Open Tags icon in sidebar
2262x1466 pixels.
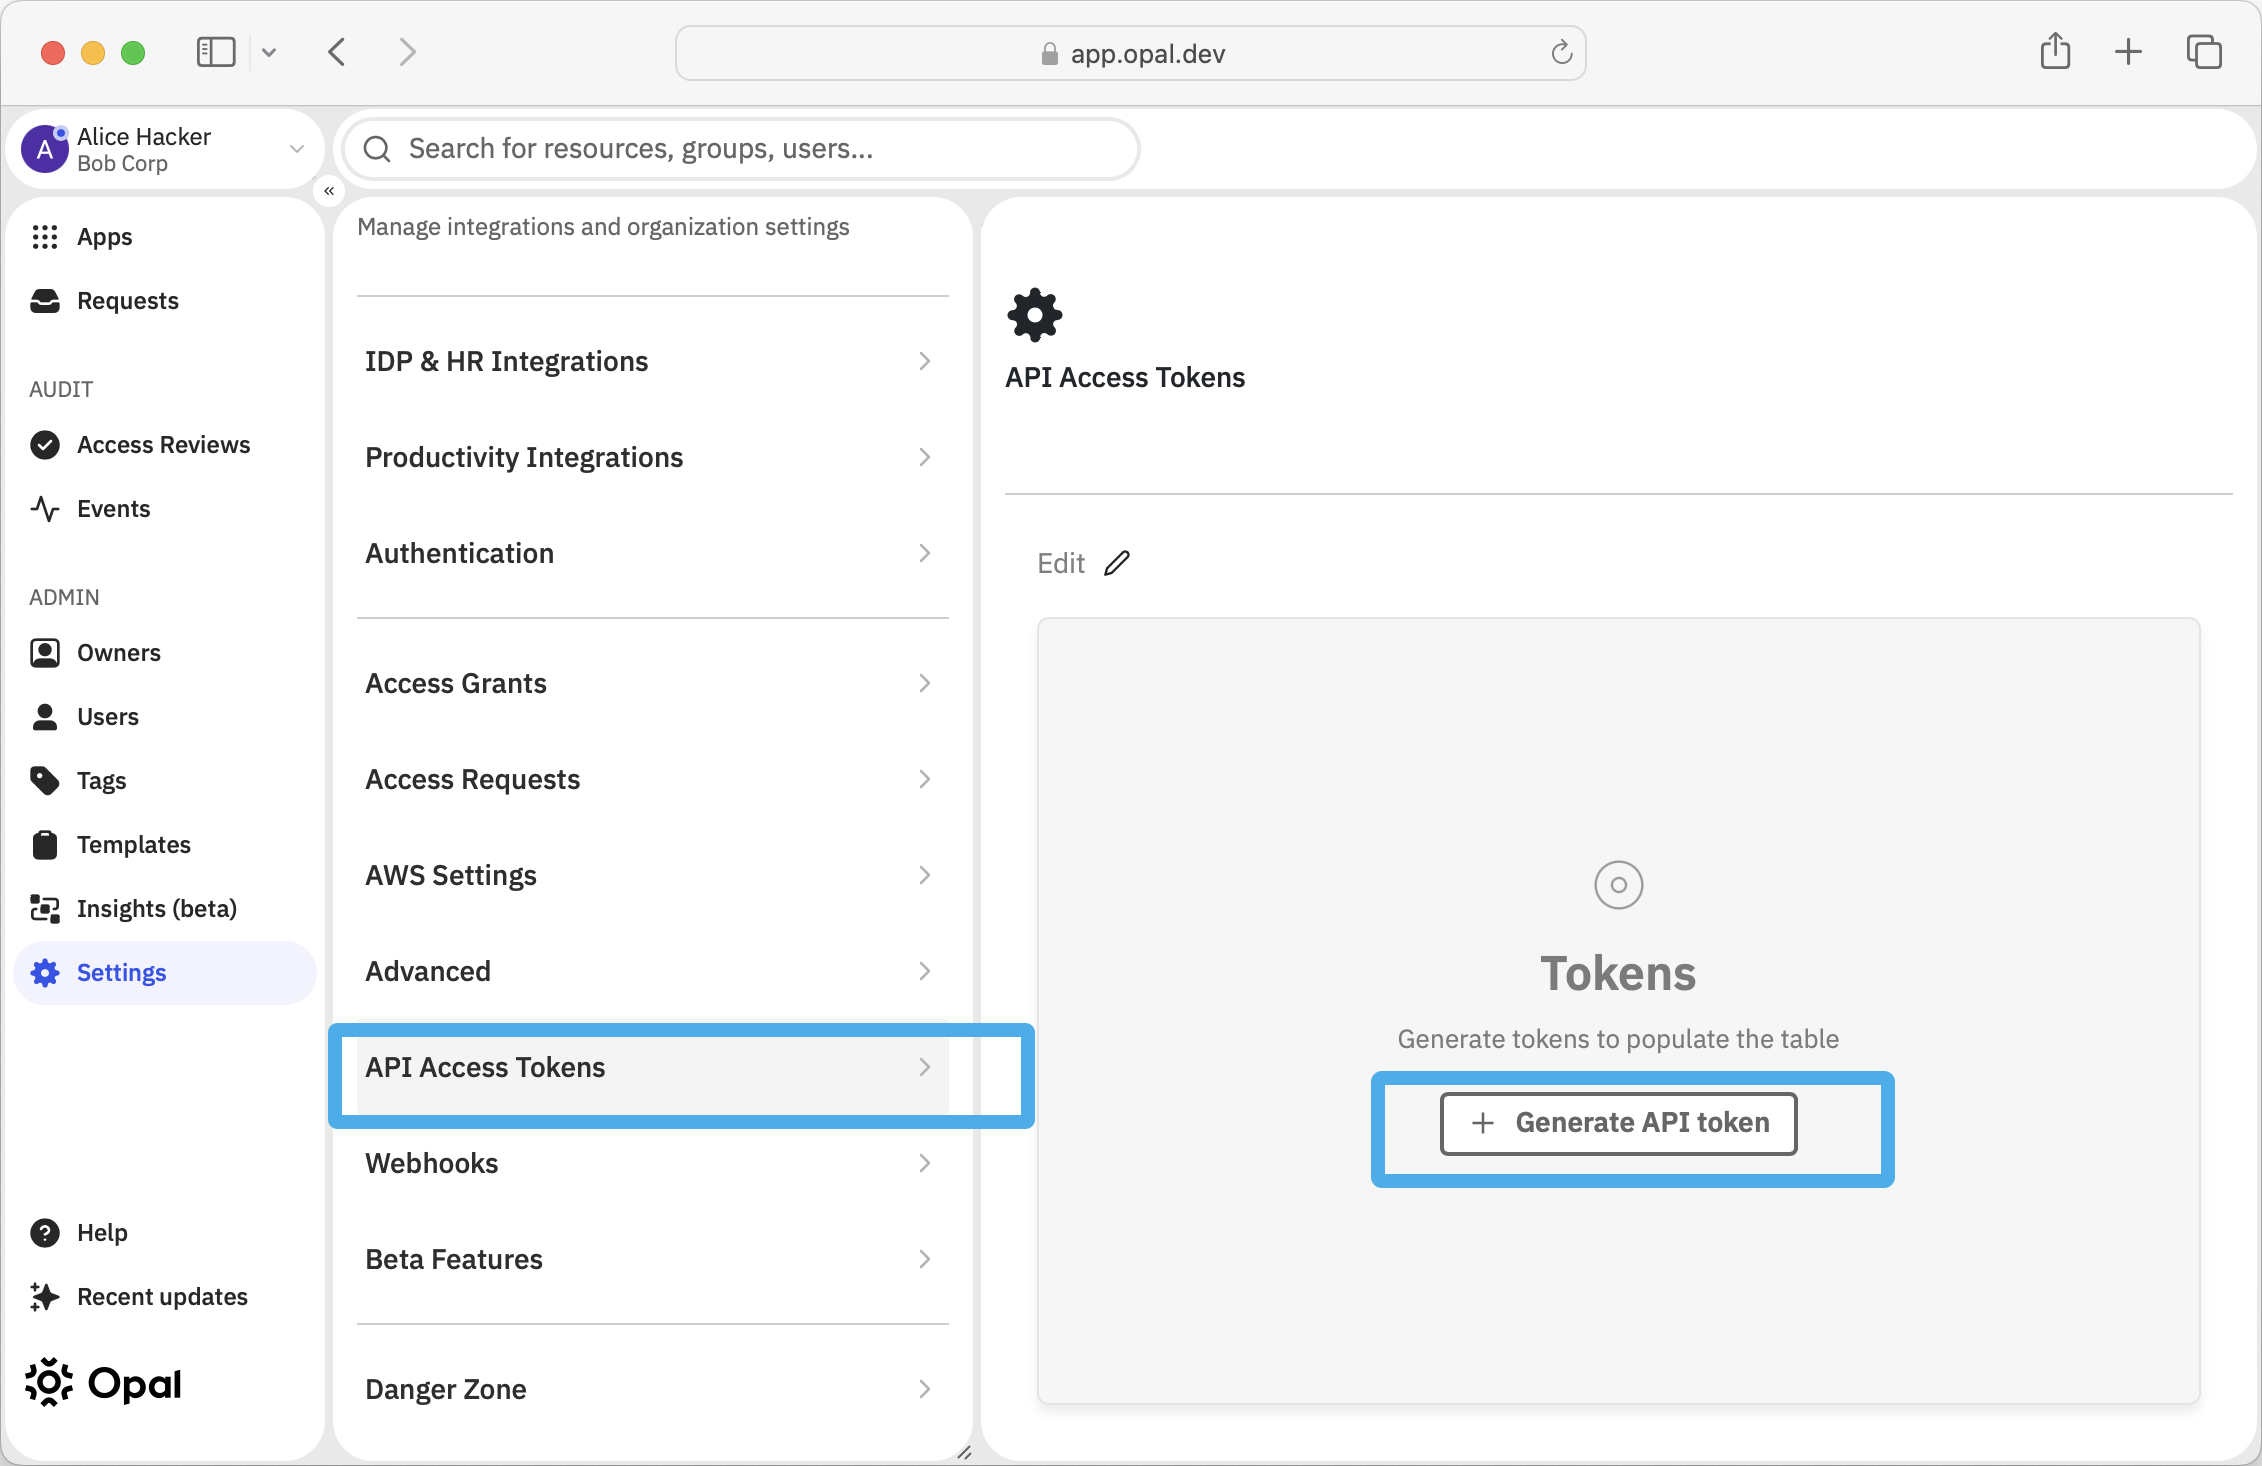45,781
